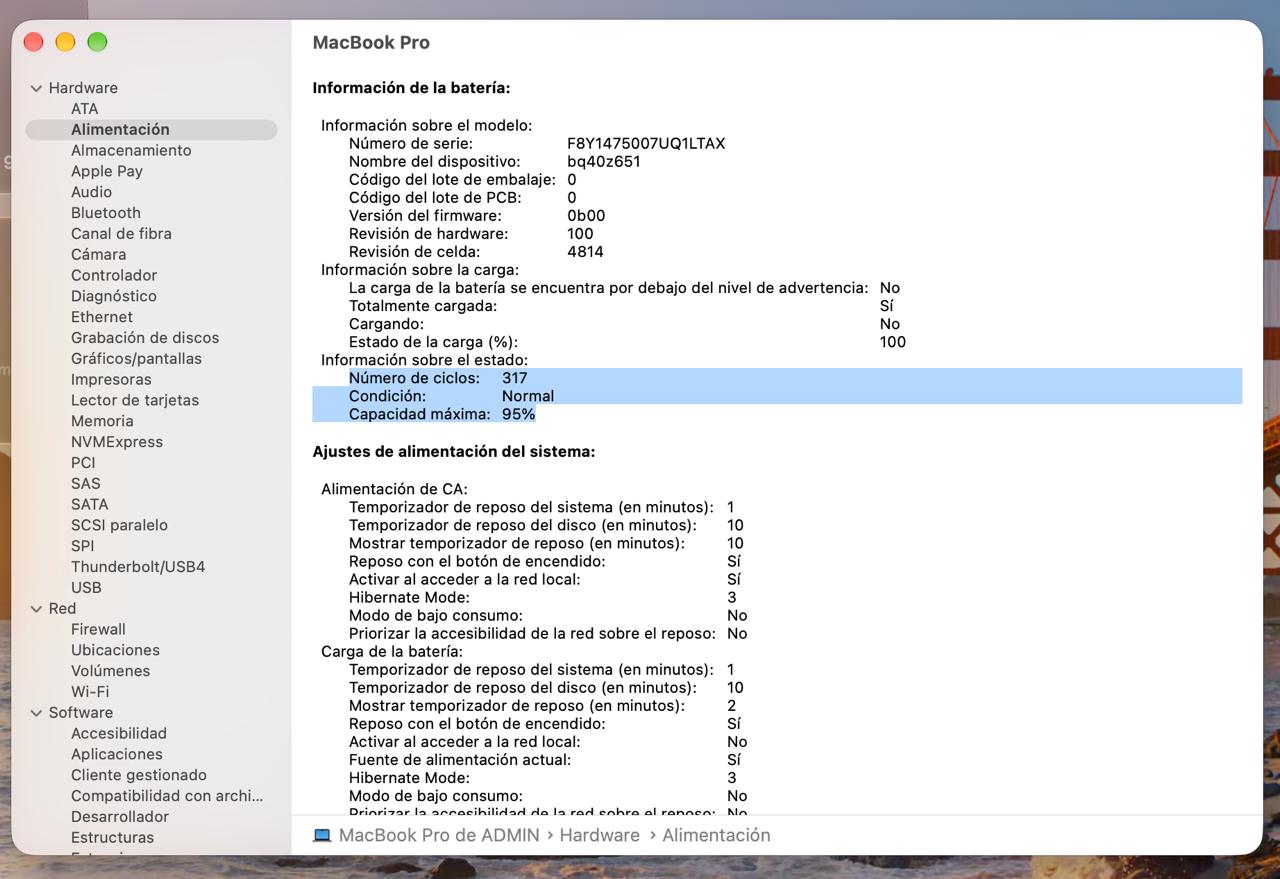Viewport: 1280px width, 879px height.
Task: Open Lector de tarjetas entry
Action: (135, 400)
